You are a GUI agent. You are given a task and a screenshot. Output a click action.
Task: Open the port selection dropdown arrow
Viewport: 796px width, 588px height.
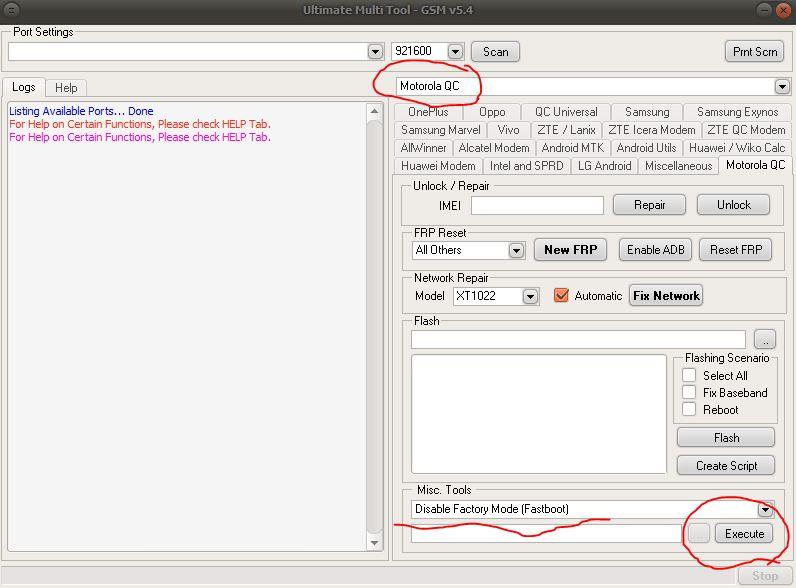(x=375, y=52)
